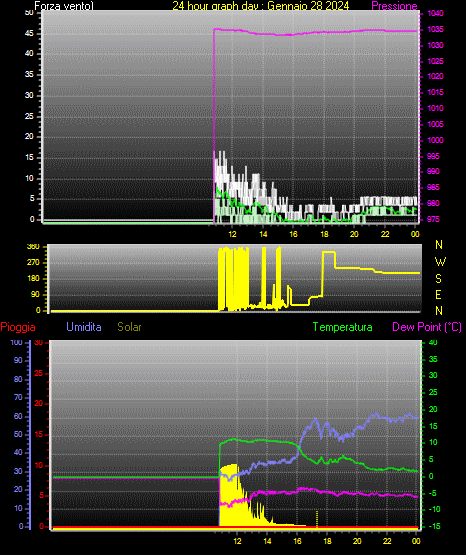Viewport: 466px width, 555px height.
Task: Click the 1035 pressure axis value
Action: 436,29
